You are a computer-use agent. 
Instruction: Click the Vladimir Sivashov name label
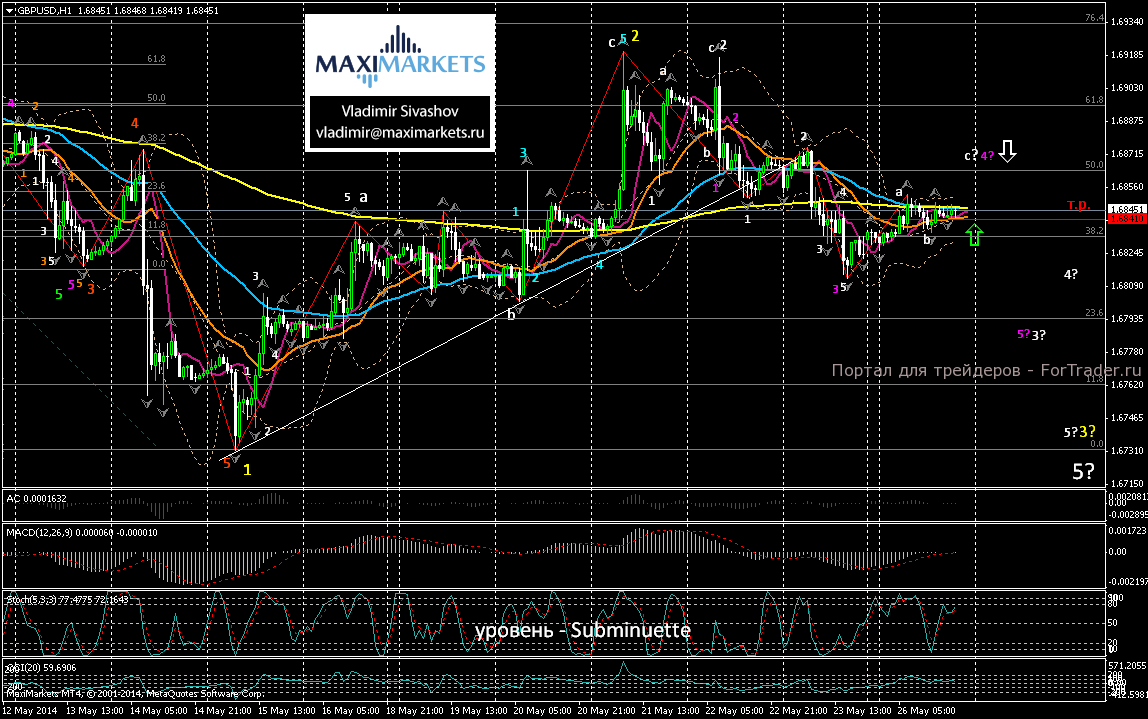pos(400,111)
